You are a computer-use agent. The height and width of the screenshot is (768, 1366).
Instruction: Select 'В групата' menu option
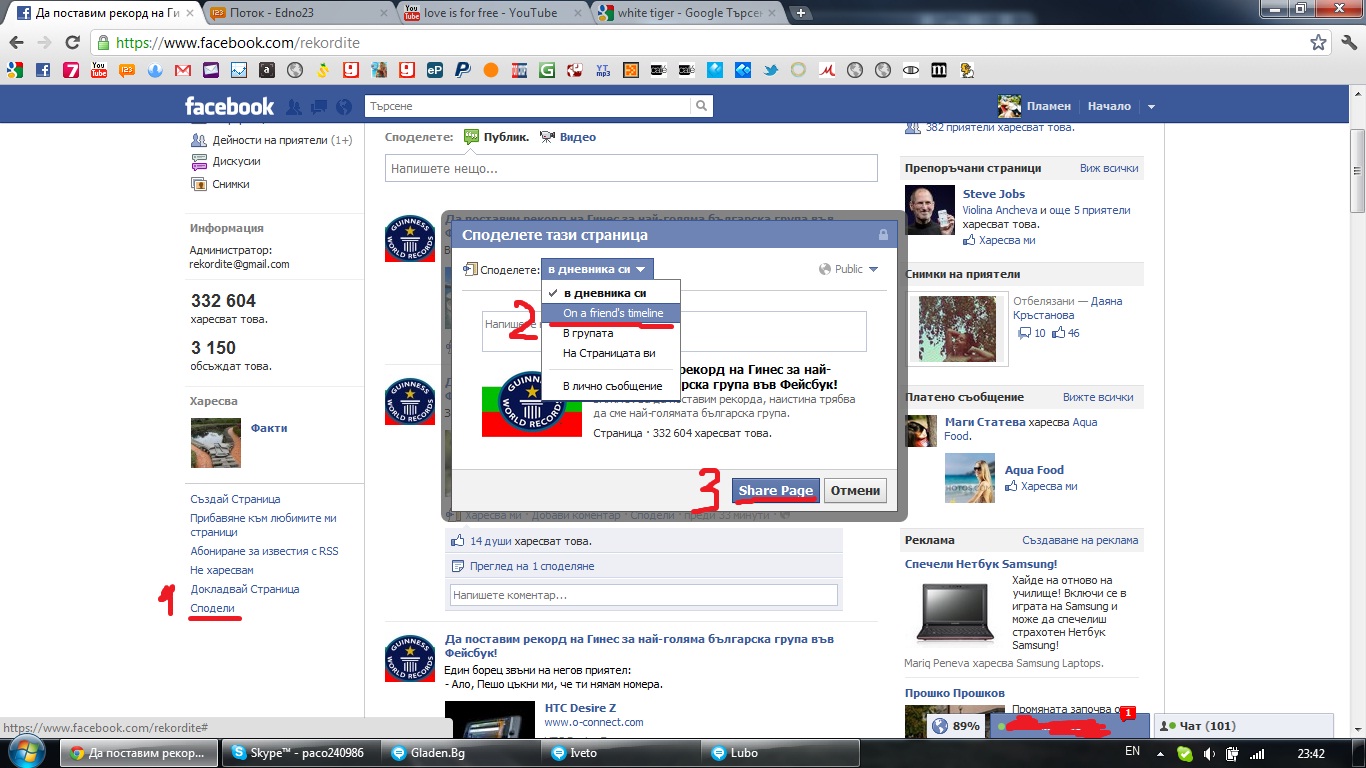click(x=588, y=333)
